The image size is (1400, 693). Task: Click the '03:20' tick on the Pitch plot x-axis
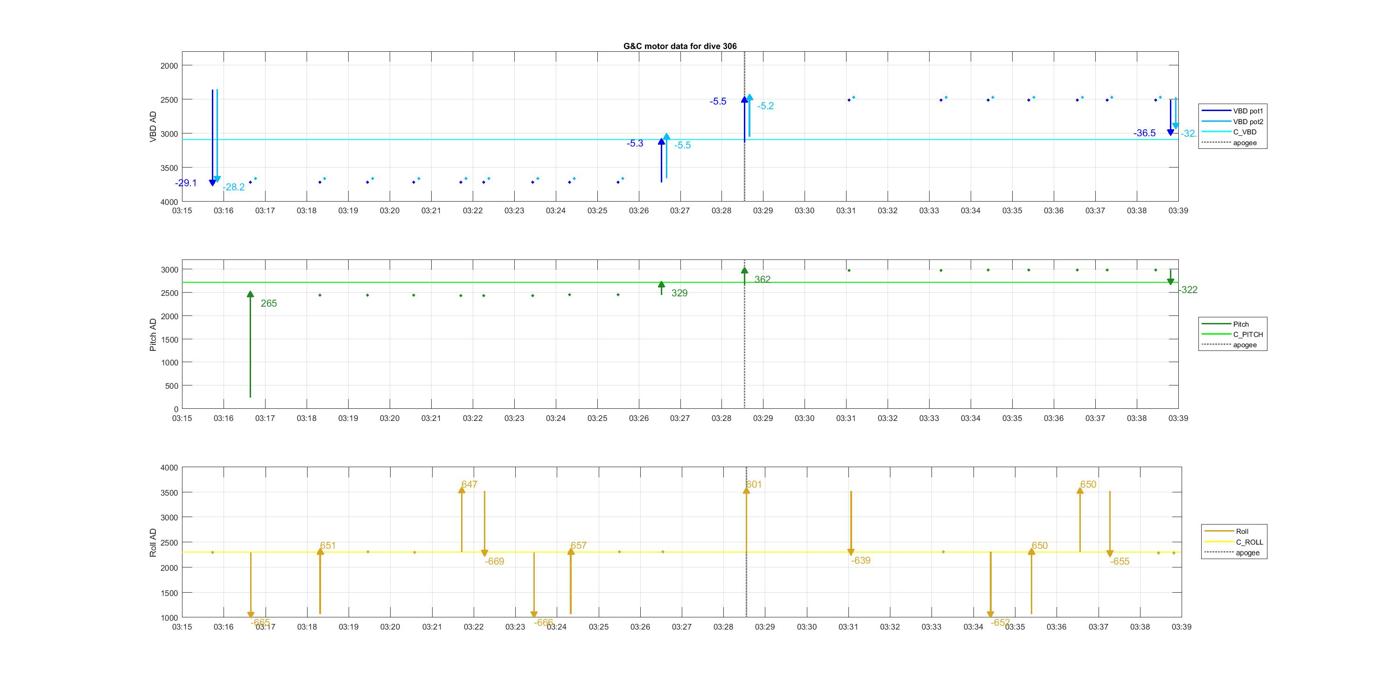(x=389, y=419)
